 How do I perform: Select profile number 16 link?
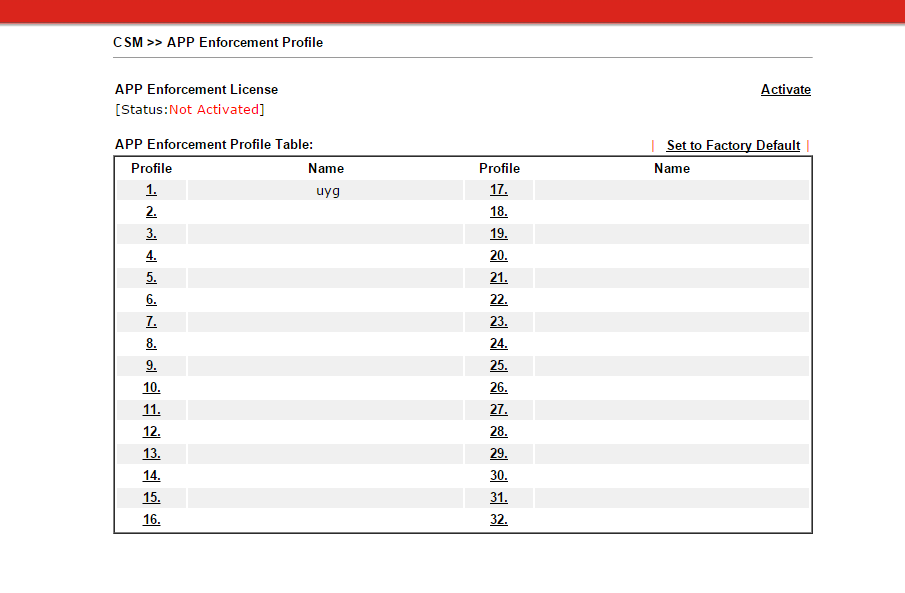click(x=151, y=520)
